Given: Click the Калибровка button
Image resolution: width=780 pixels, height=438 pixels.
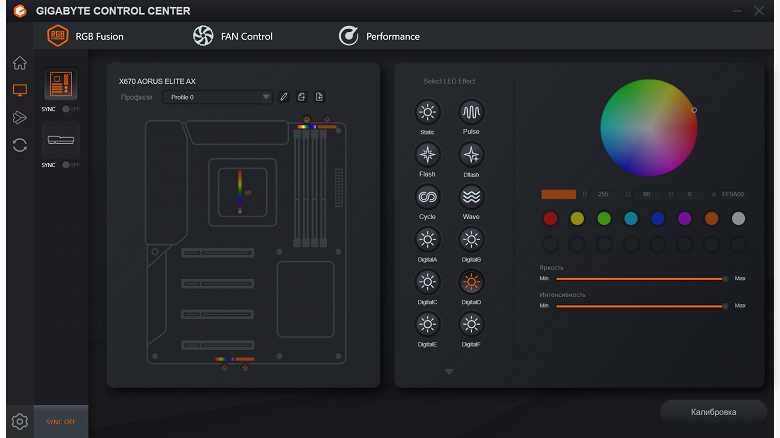Looking at the screenshot, I should [x=713, y=412].
